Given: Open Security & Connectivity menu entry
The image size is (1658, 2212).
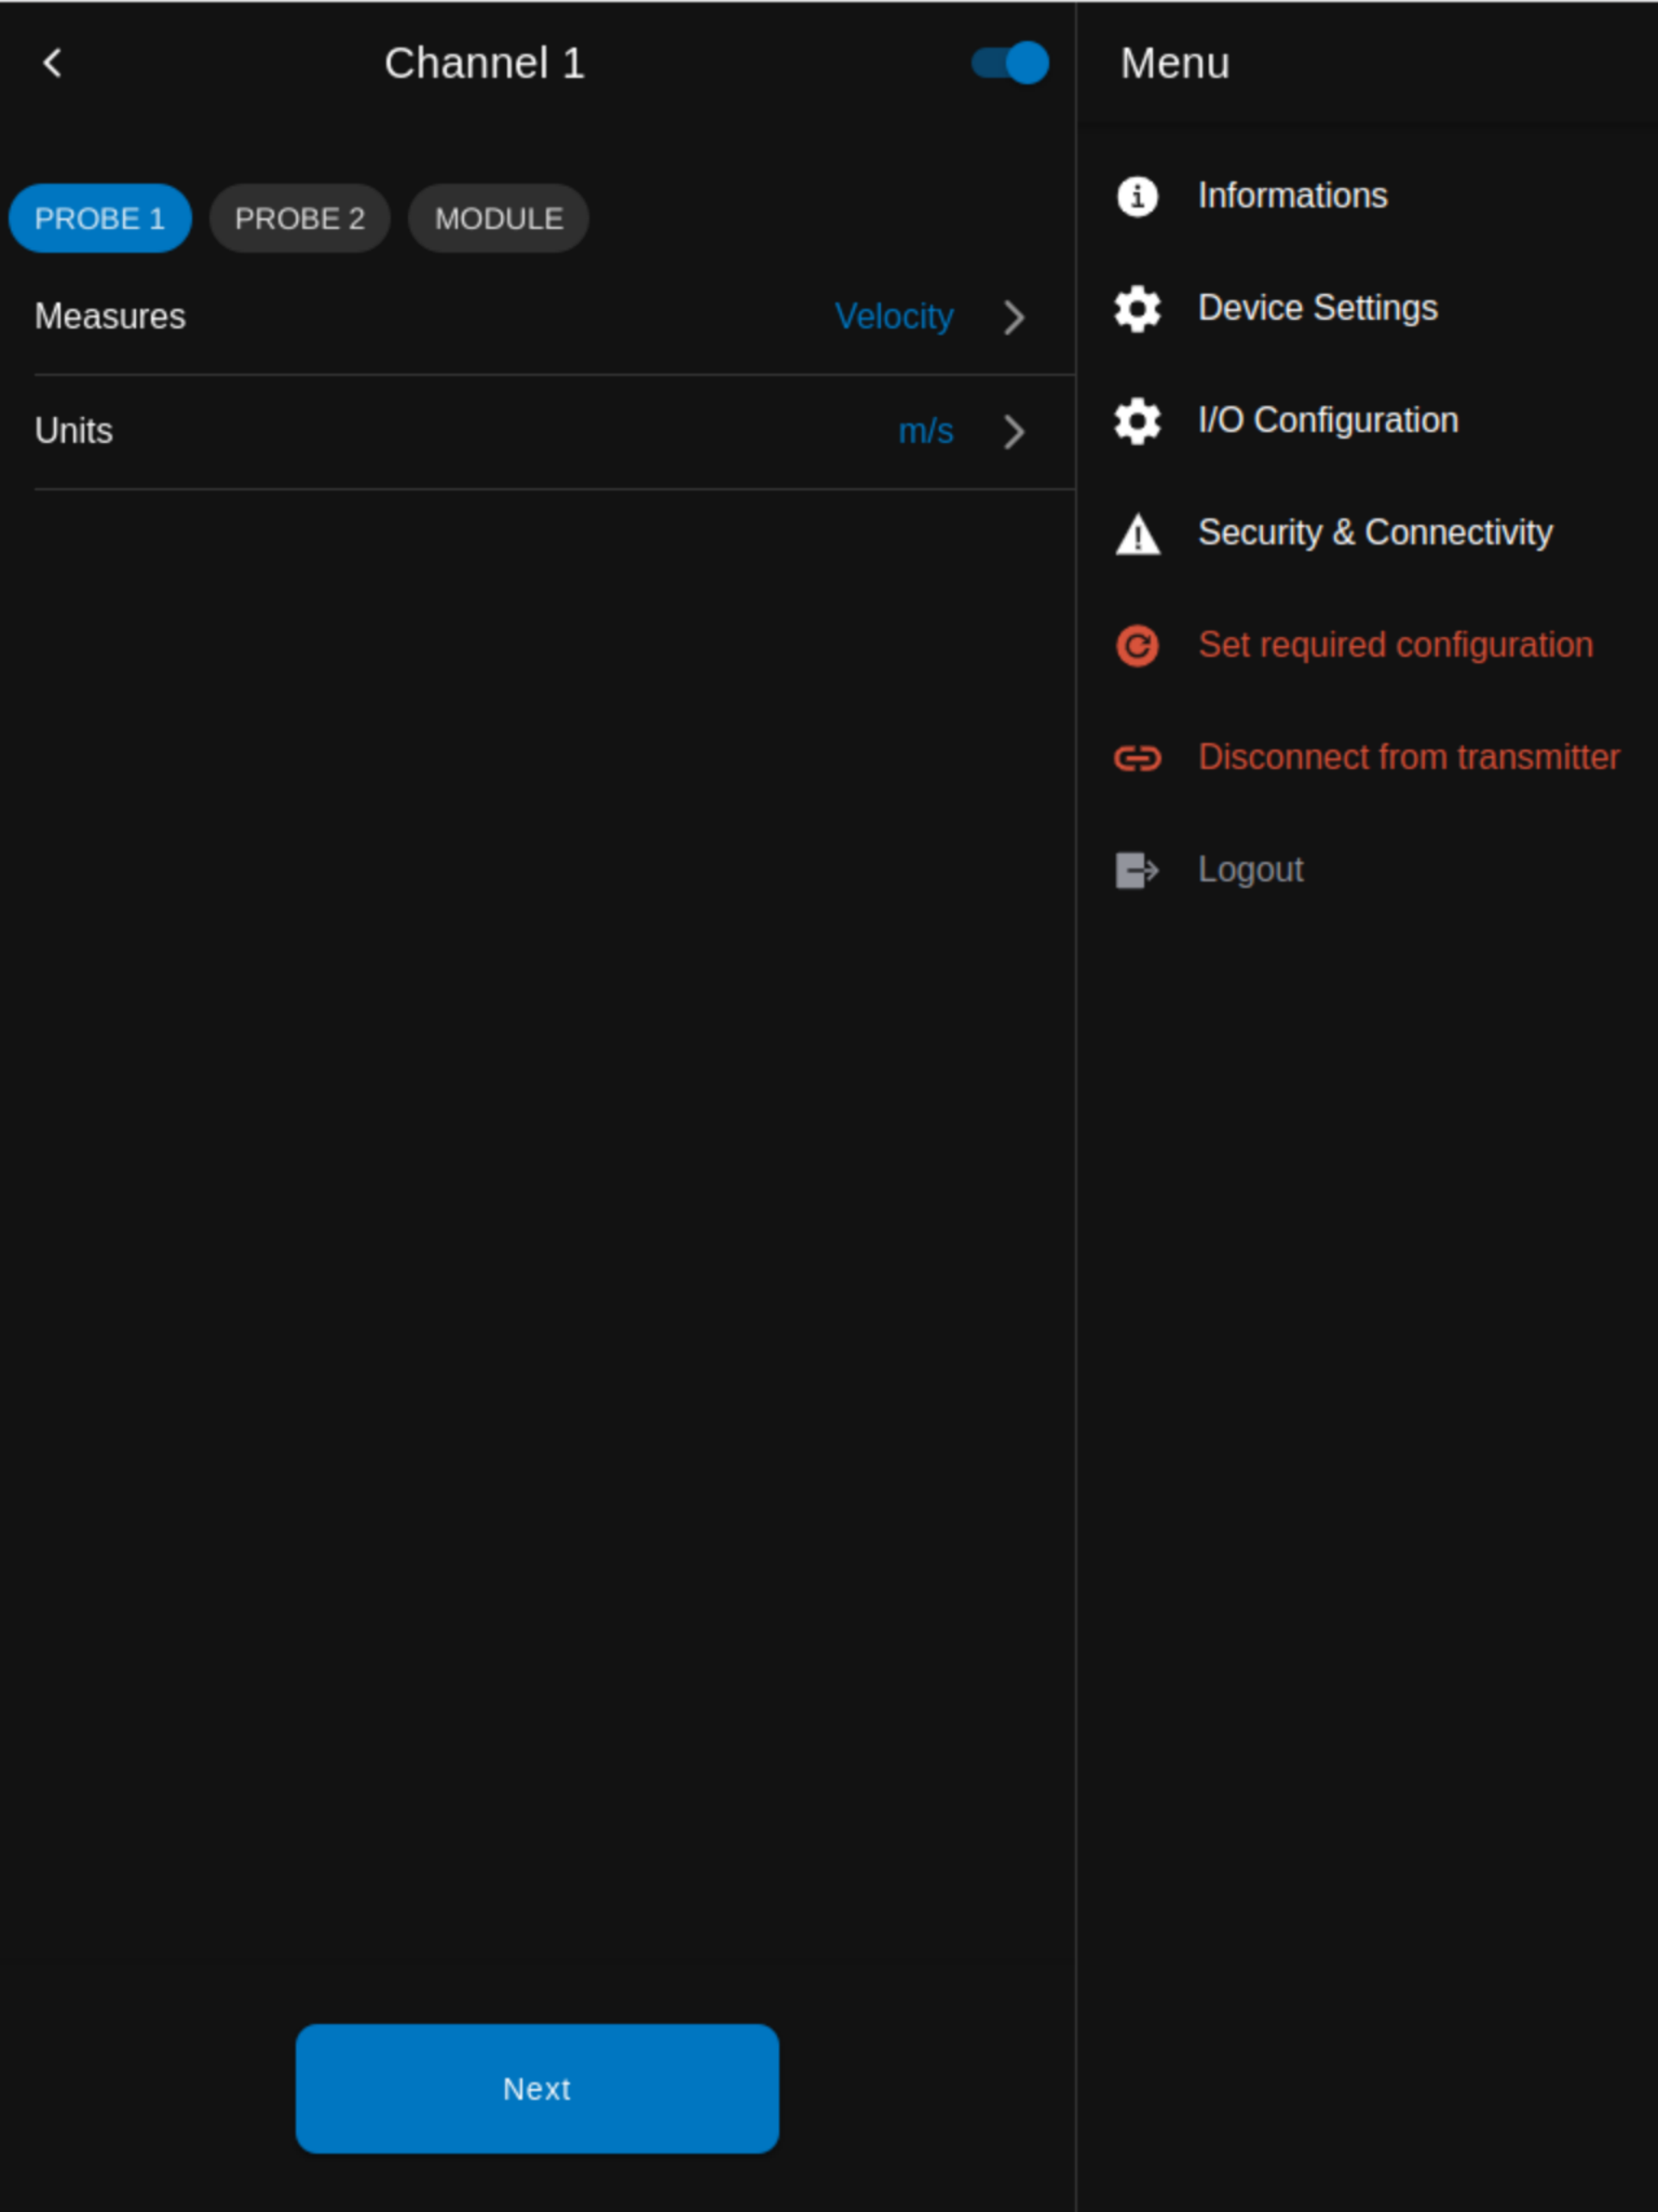Looking at the screenshot, I should point(1375,533).
